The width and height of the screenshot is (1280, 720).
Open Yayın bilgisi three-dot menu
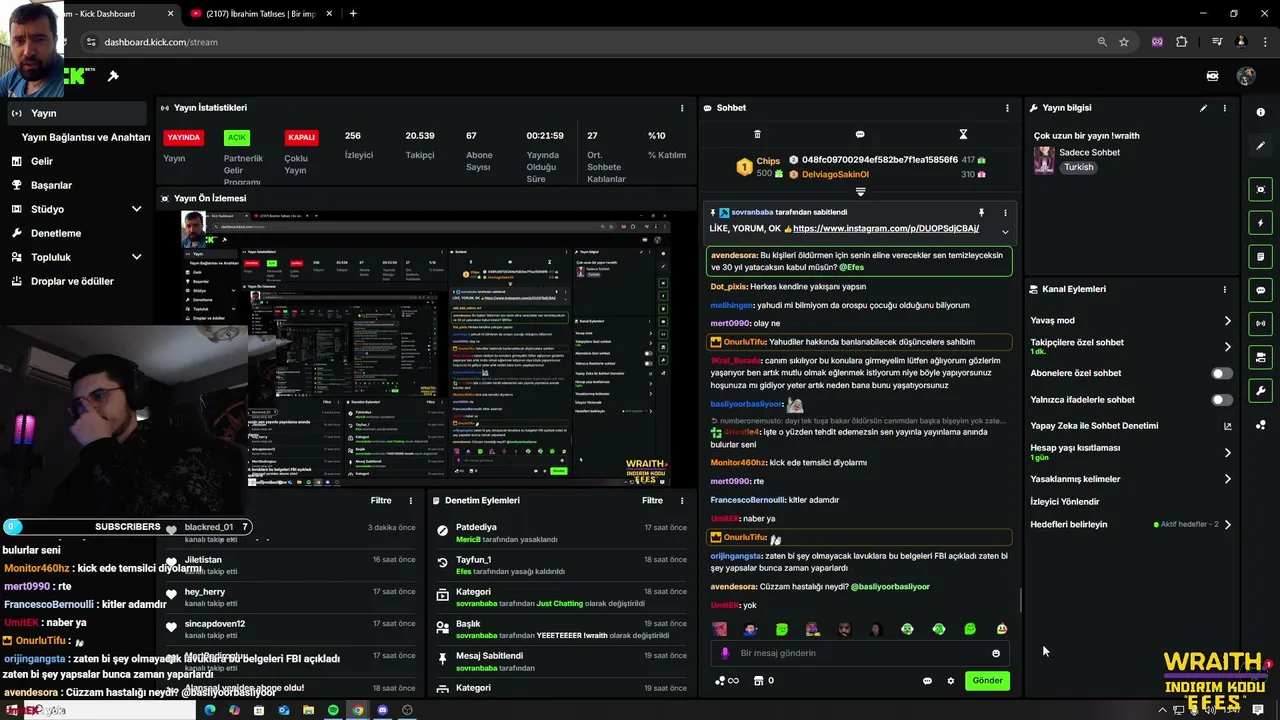pos(1225,108)
